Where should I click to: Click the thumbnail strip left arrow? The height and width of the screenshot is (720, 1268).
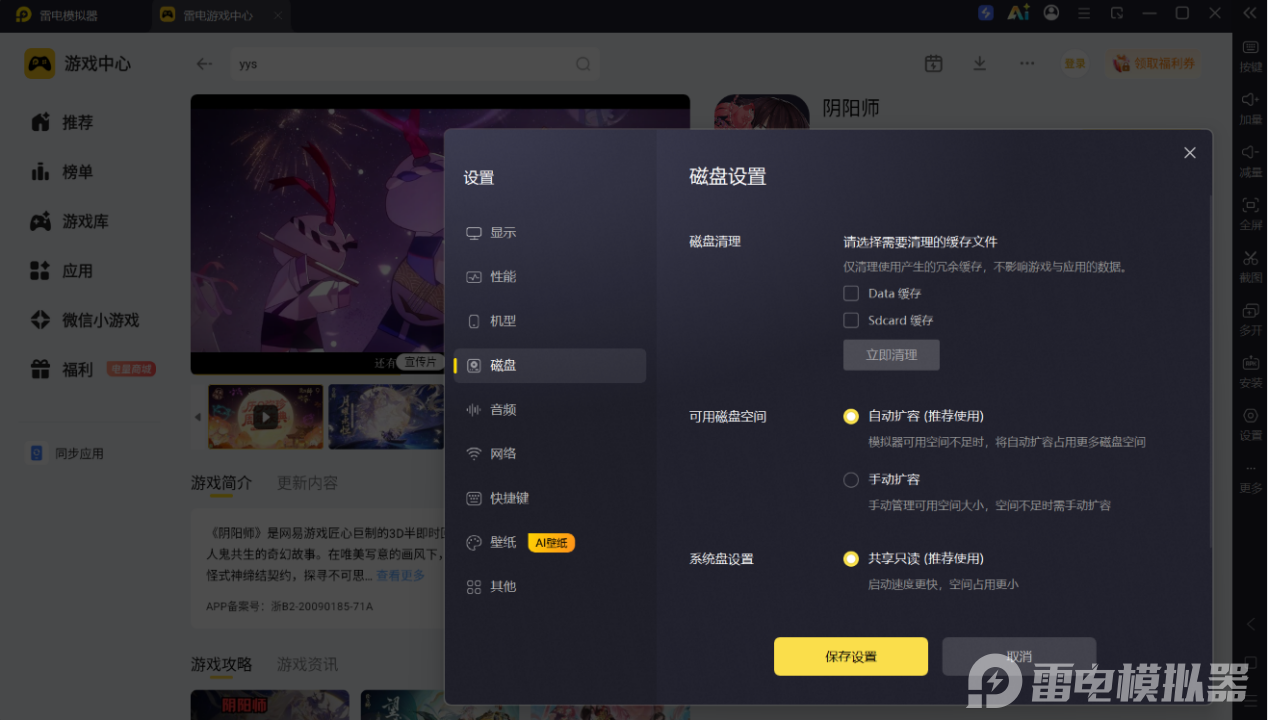[197, 416]
